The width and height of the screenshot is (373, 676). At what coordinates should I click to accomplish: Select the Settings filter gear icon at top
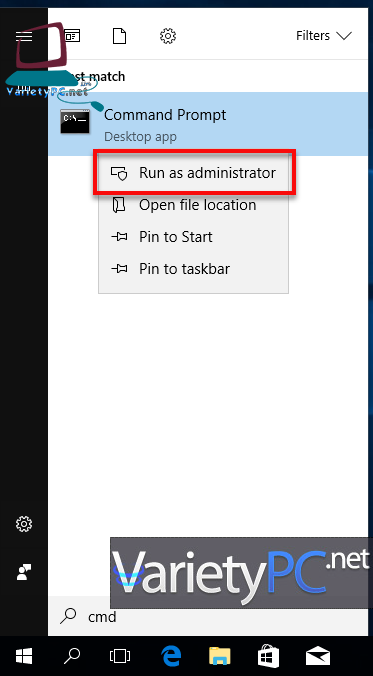168,36
